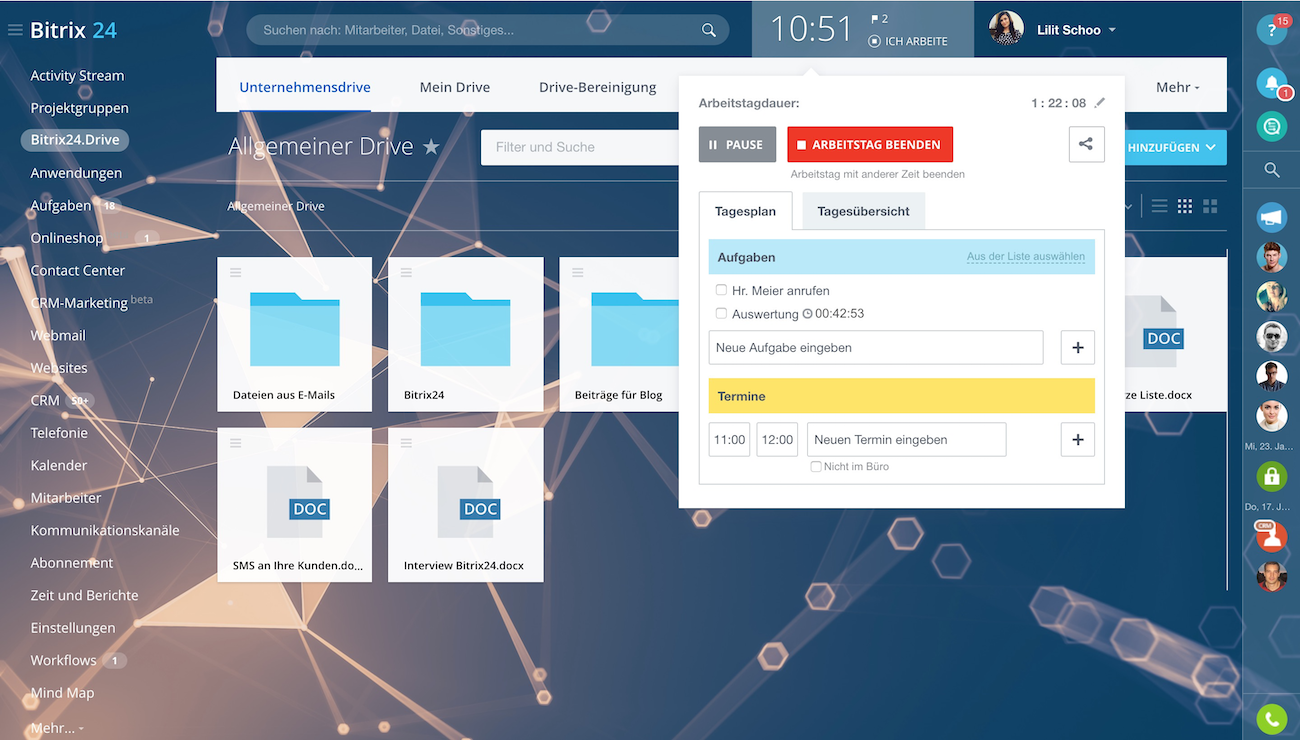Click the Allgemeiner Drive breadcrumb link
1300x740 pixels.
pos(276,206)
